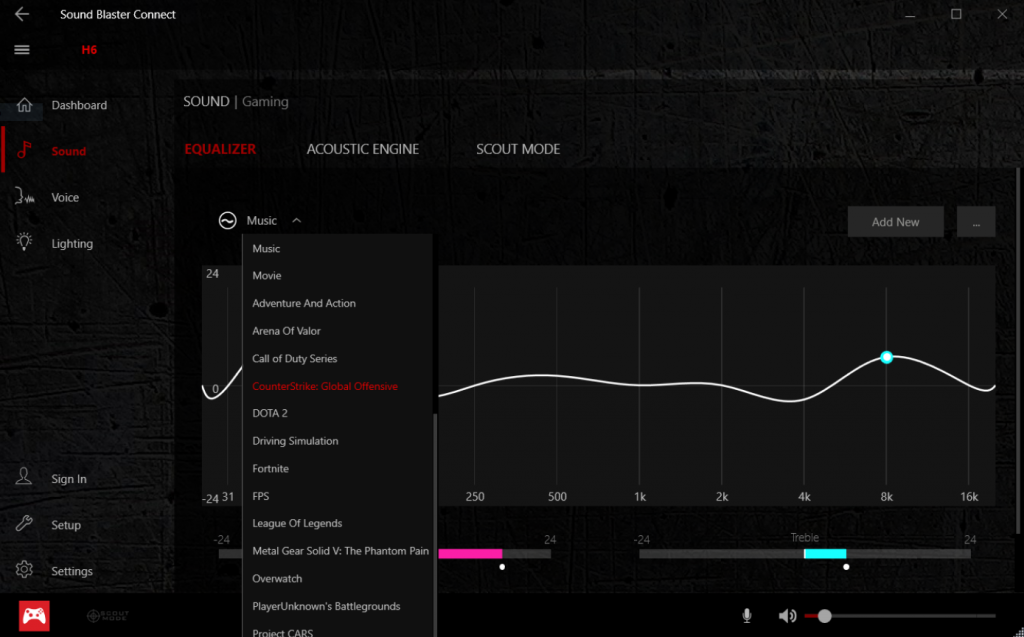
Task: Click the main panel vertical scrollbar
Action: point(1019,351)
